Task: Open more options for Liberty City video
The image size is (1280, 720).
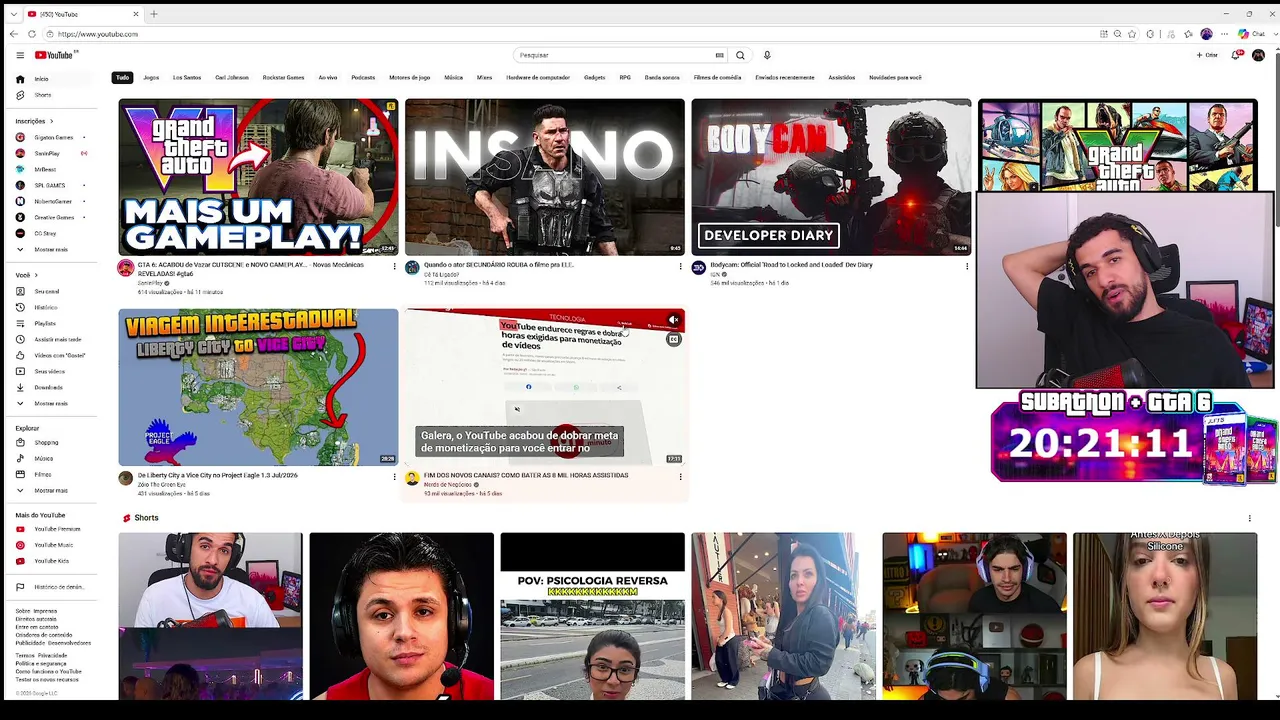Action: [x=394, y=476]
